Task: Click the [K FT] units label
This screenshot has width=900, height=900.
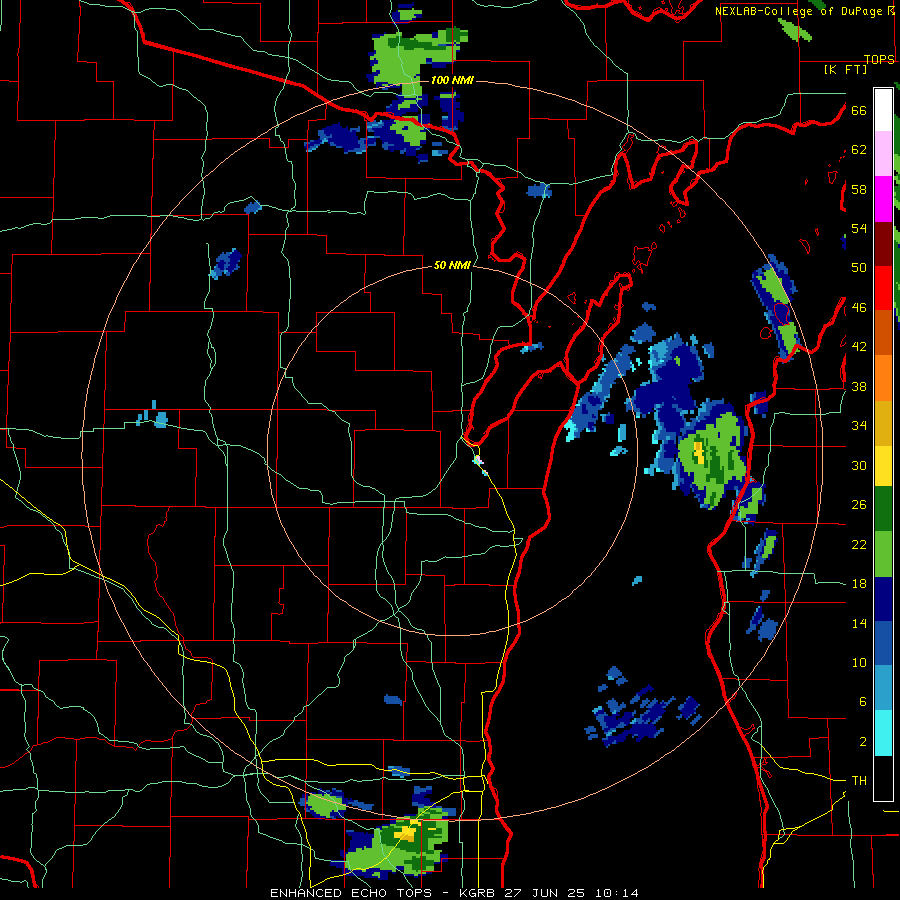Action: [x=845, y=69]
